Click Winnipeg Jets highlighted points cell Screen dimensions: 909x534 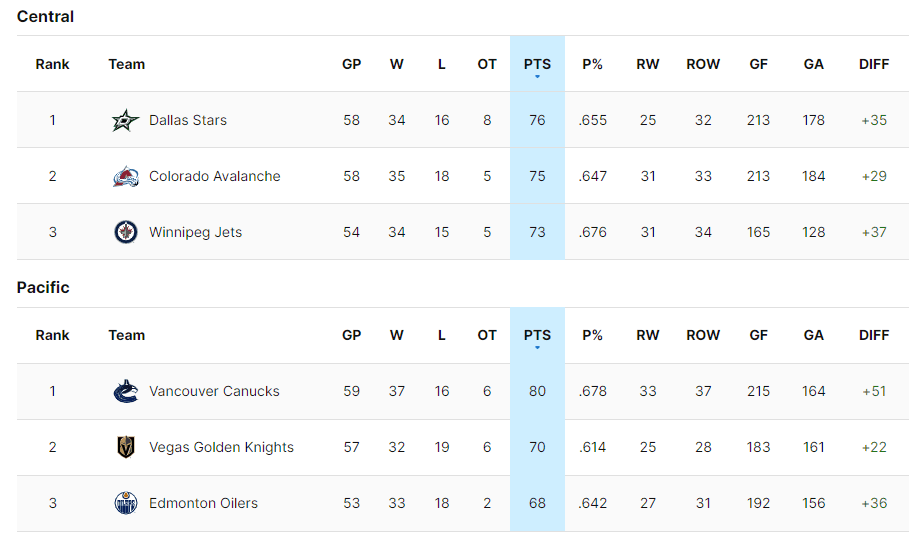pos(537,233)
